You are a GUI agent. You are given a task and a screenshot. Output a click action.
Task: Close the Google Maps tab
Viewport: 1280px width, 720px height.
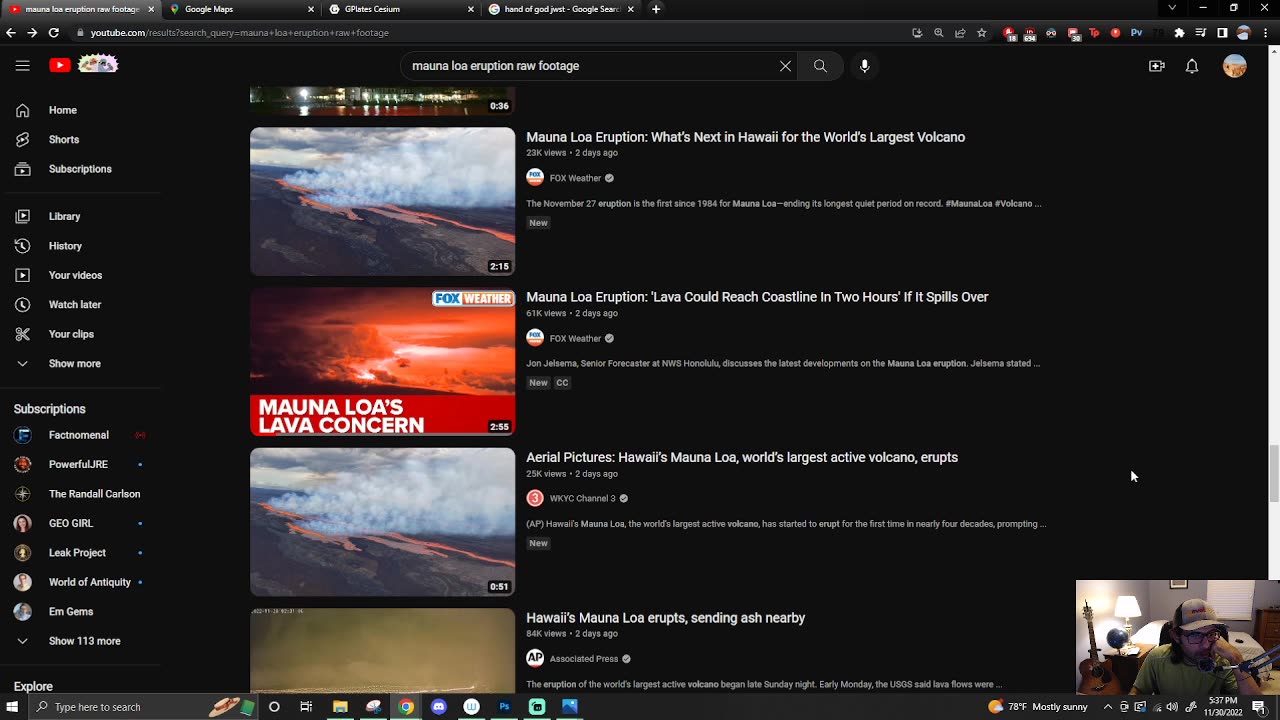point(311,9)
